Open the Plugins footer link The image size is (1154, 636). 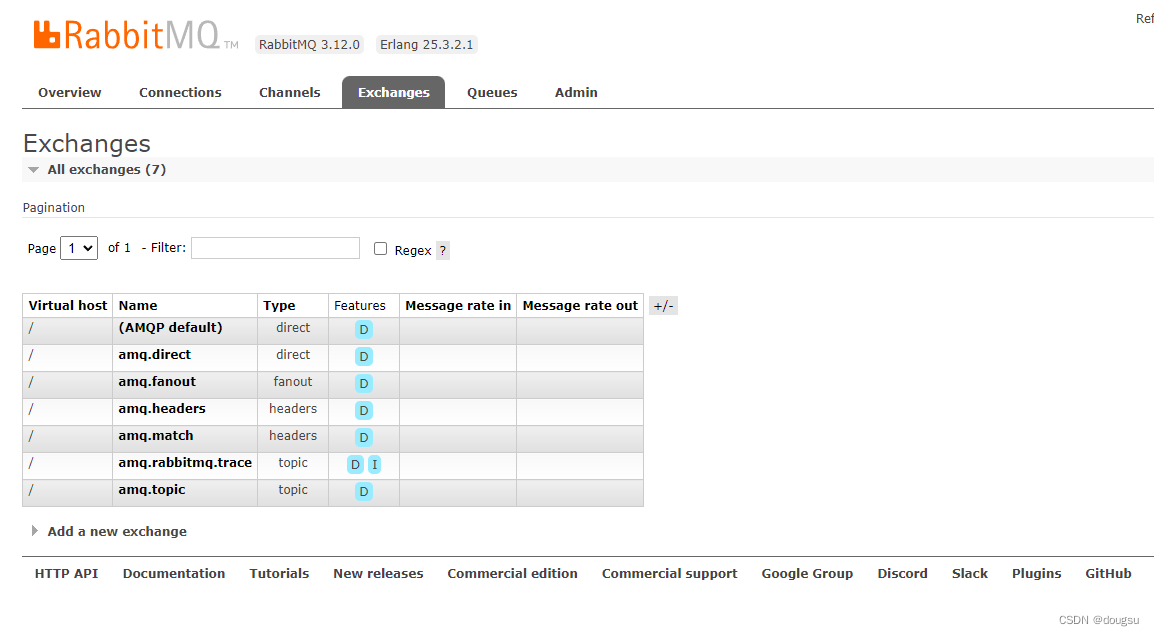(x=1036, y=573)
